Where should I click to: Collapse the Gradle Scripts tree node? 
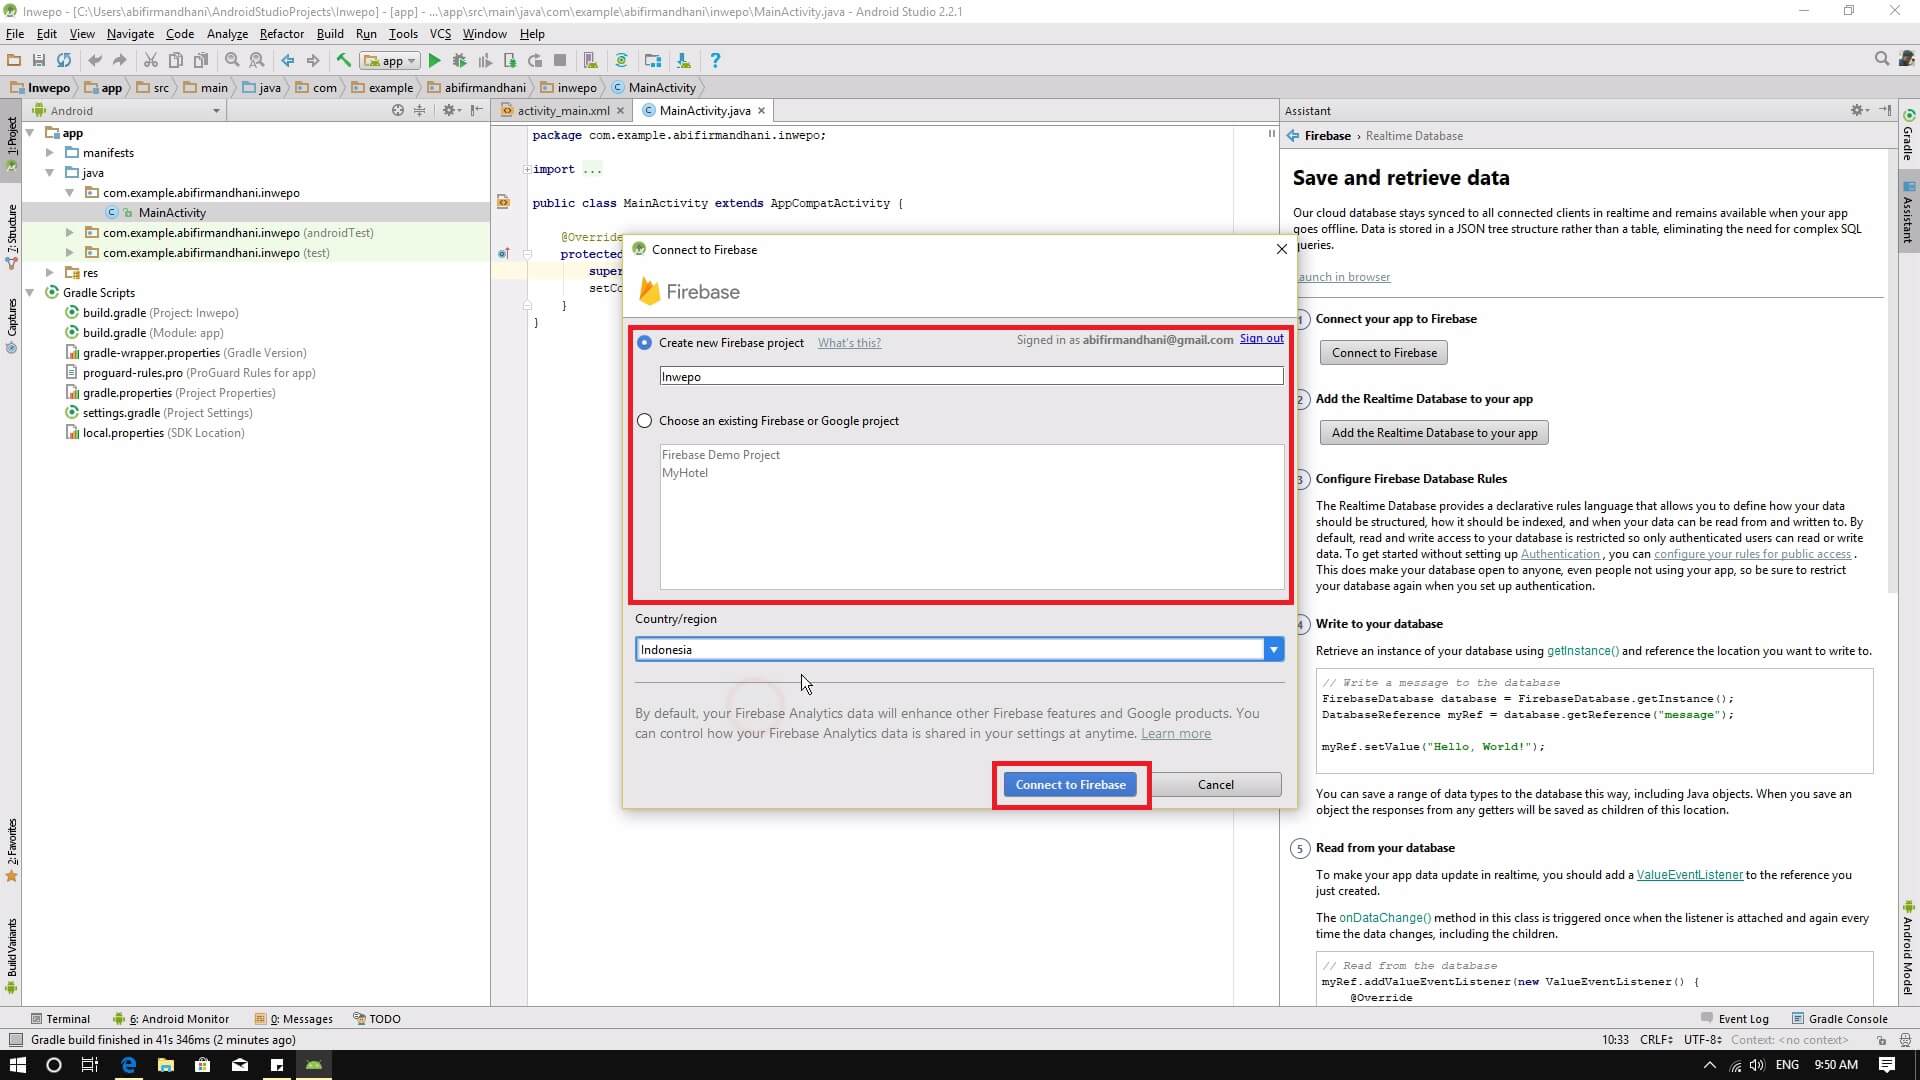[30, 293]
